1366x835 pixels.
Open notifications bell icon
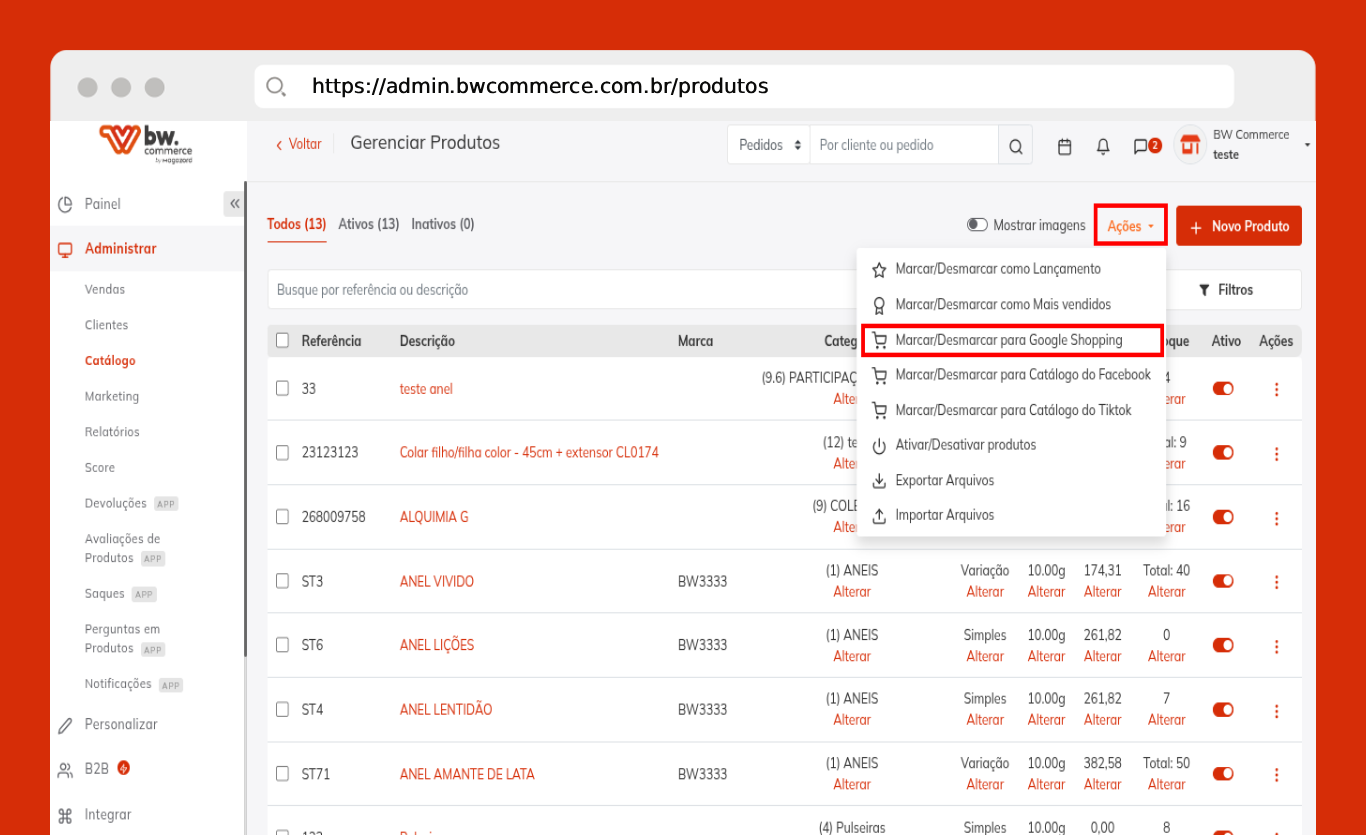pos(1103,146)
